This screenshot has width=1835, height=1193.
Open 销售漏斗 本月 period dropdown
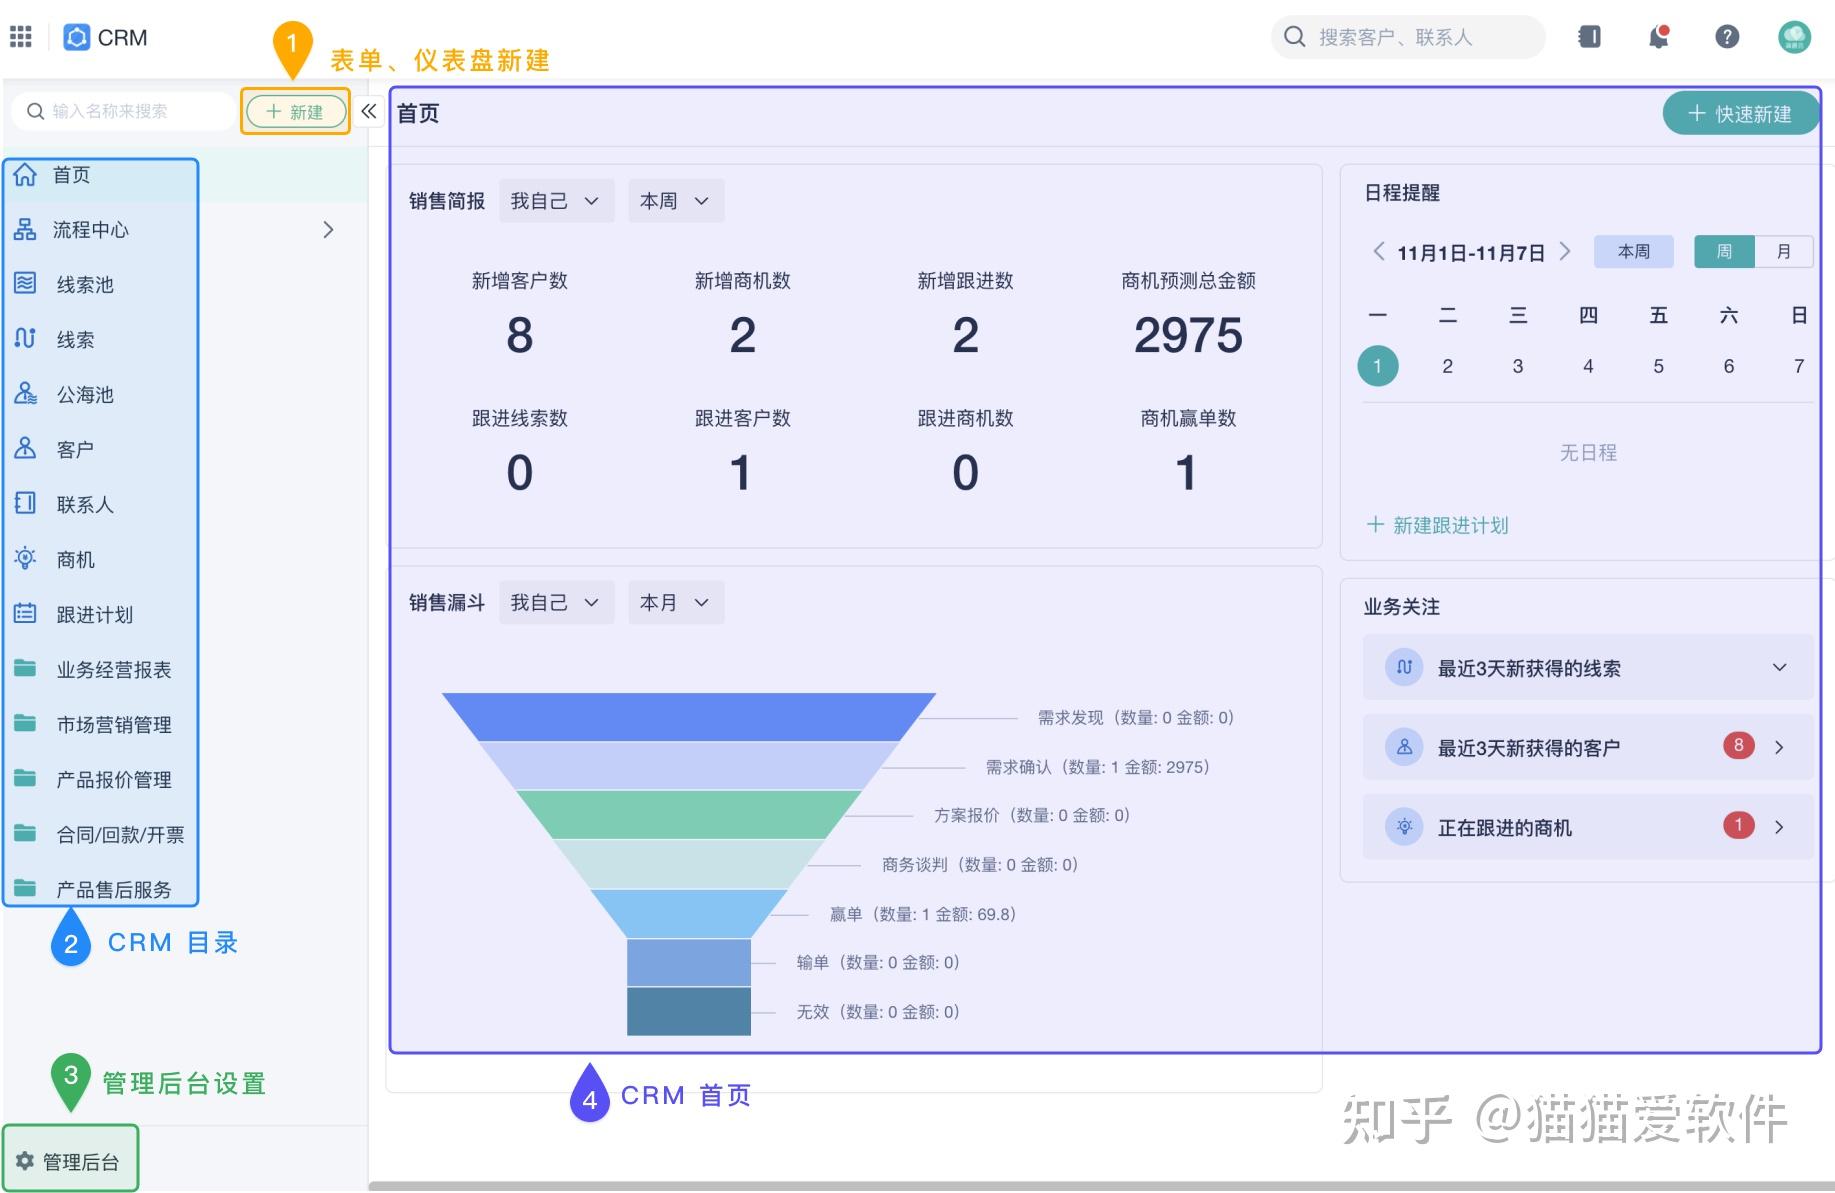pyautogui.click(x=676, y=603)
